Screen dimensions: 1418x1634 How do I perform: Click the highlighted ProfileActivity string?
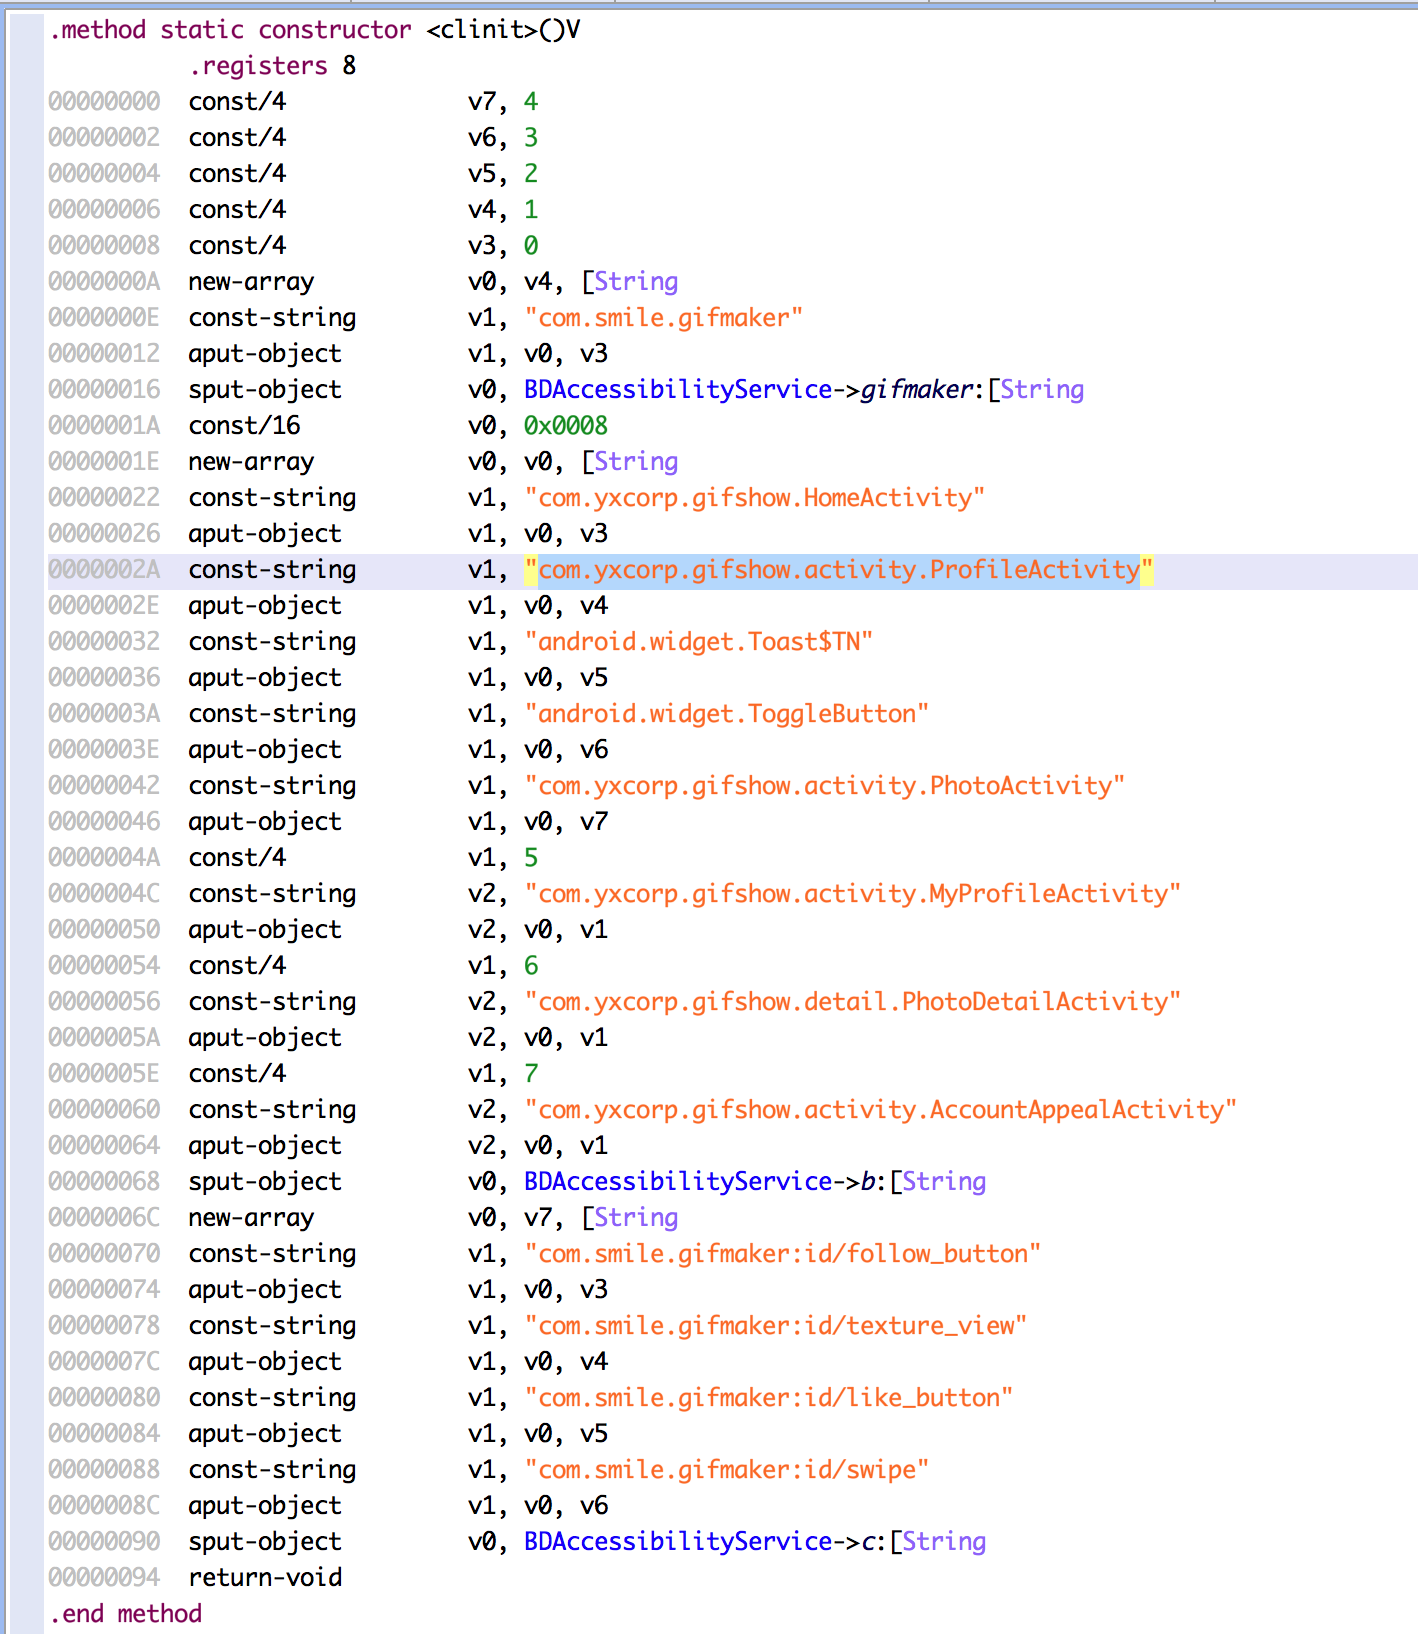coord(838,570)
